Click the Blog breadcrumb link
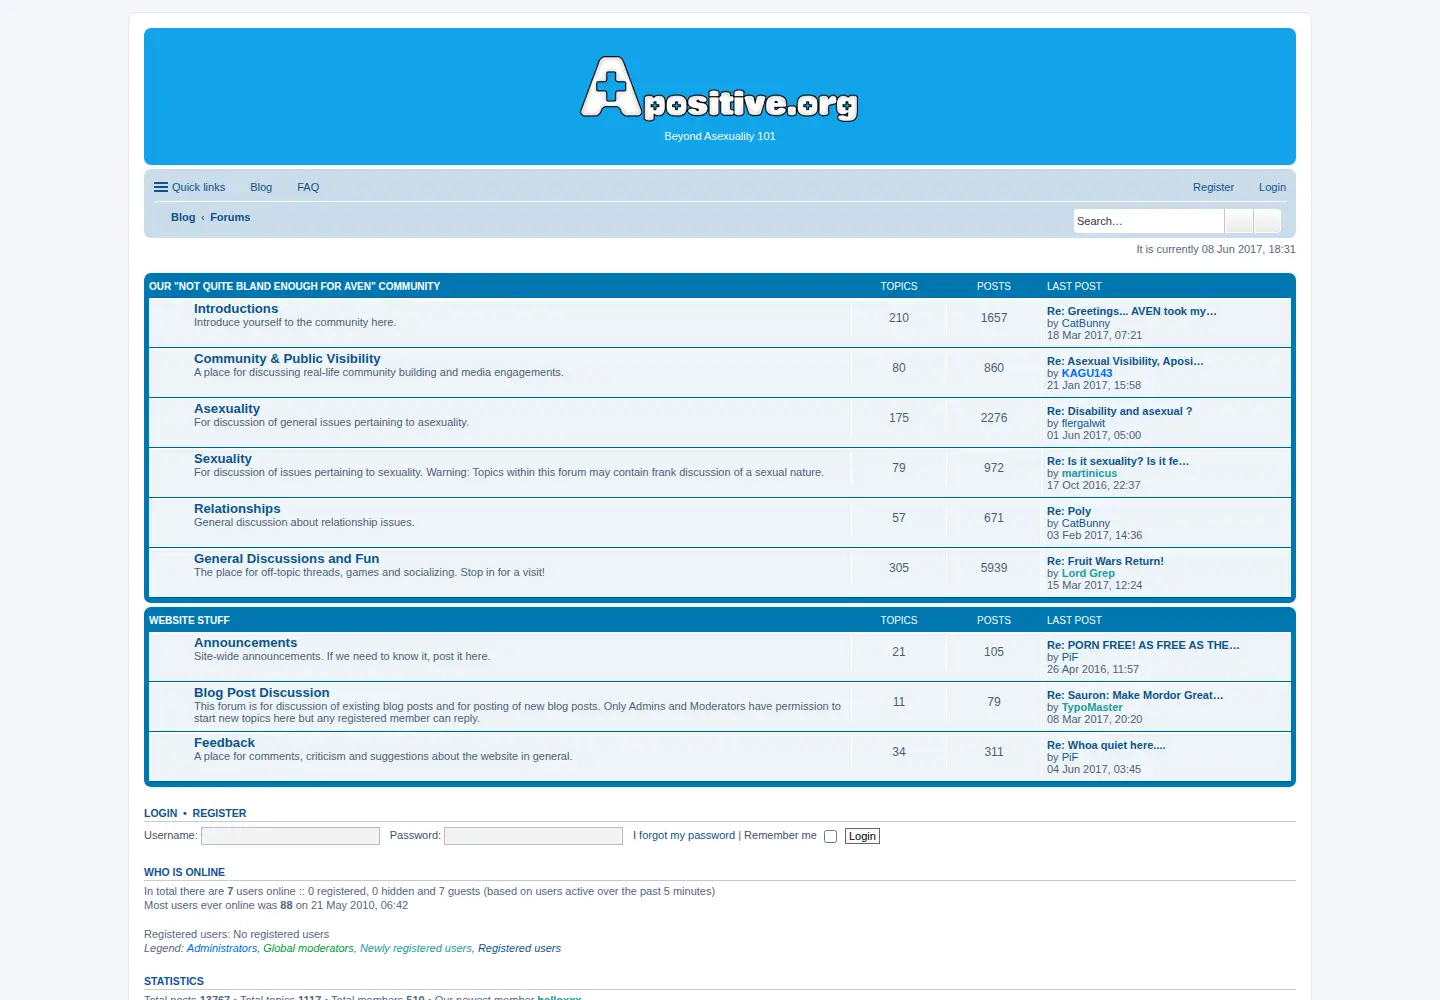 183,217
